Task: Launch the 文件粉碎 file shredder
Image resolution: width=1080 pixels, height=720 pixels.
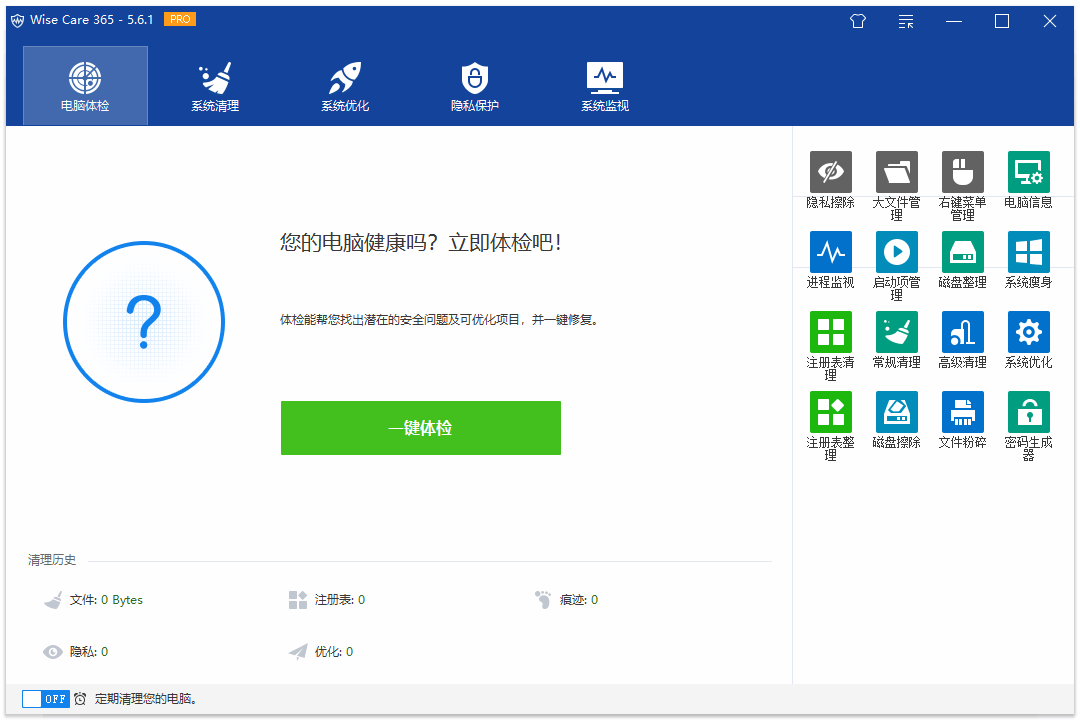Action: click(x=962, y=412)
